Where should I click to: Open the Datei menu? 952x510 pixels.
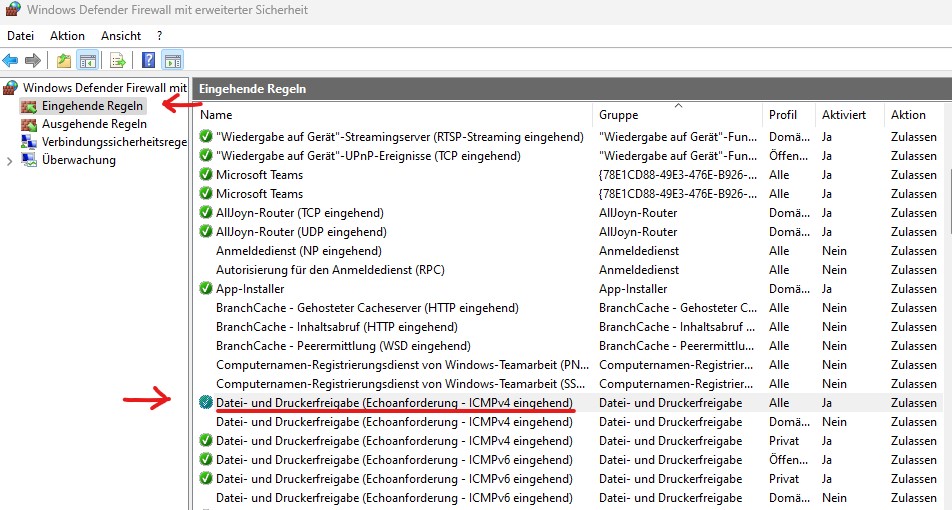(21, 35)
